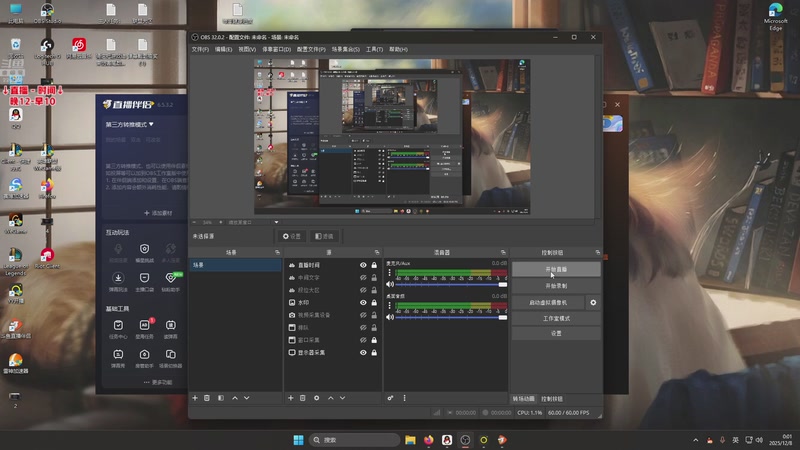Open the 编辑(E) menu

223,49
